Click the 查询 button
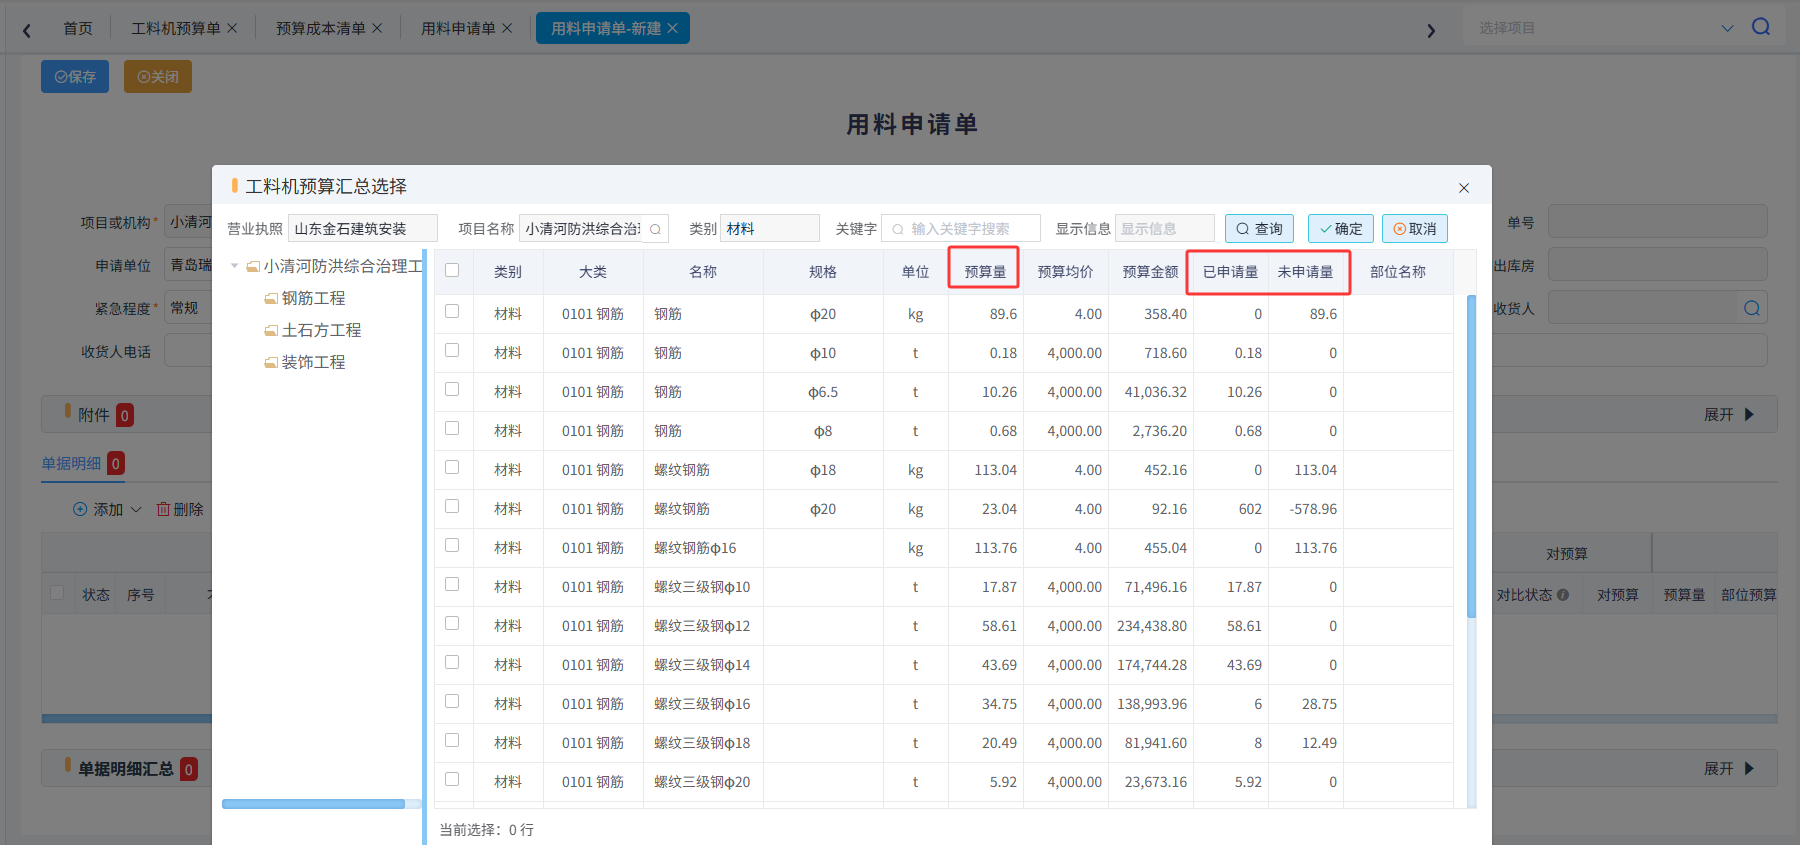 [x=1260, y=229]
